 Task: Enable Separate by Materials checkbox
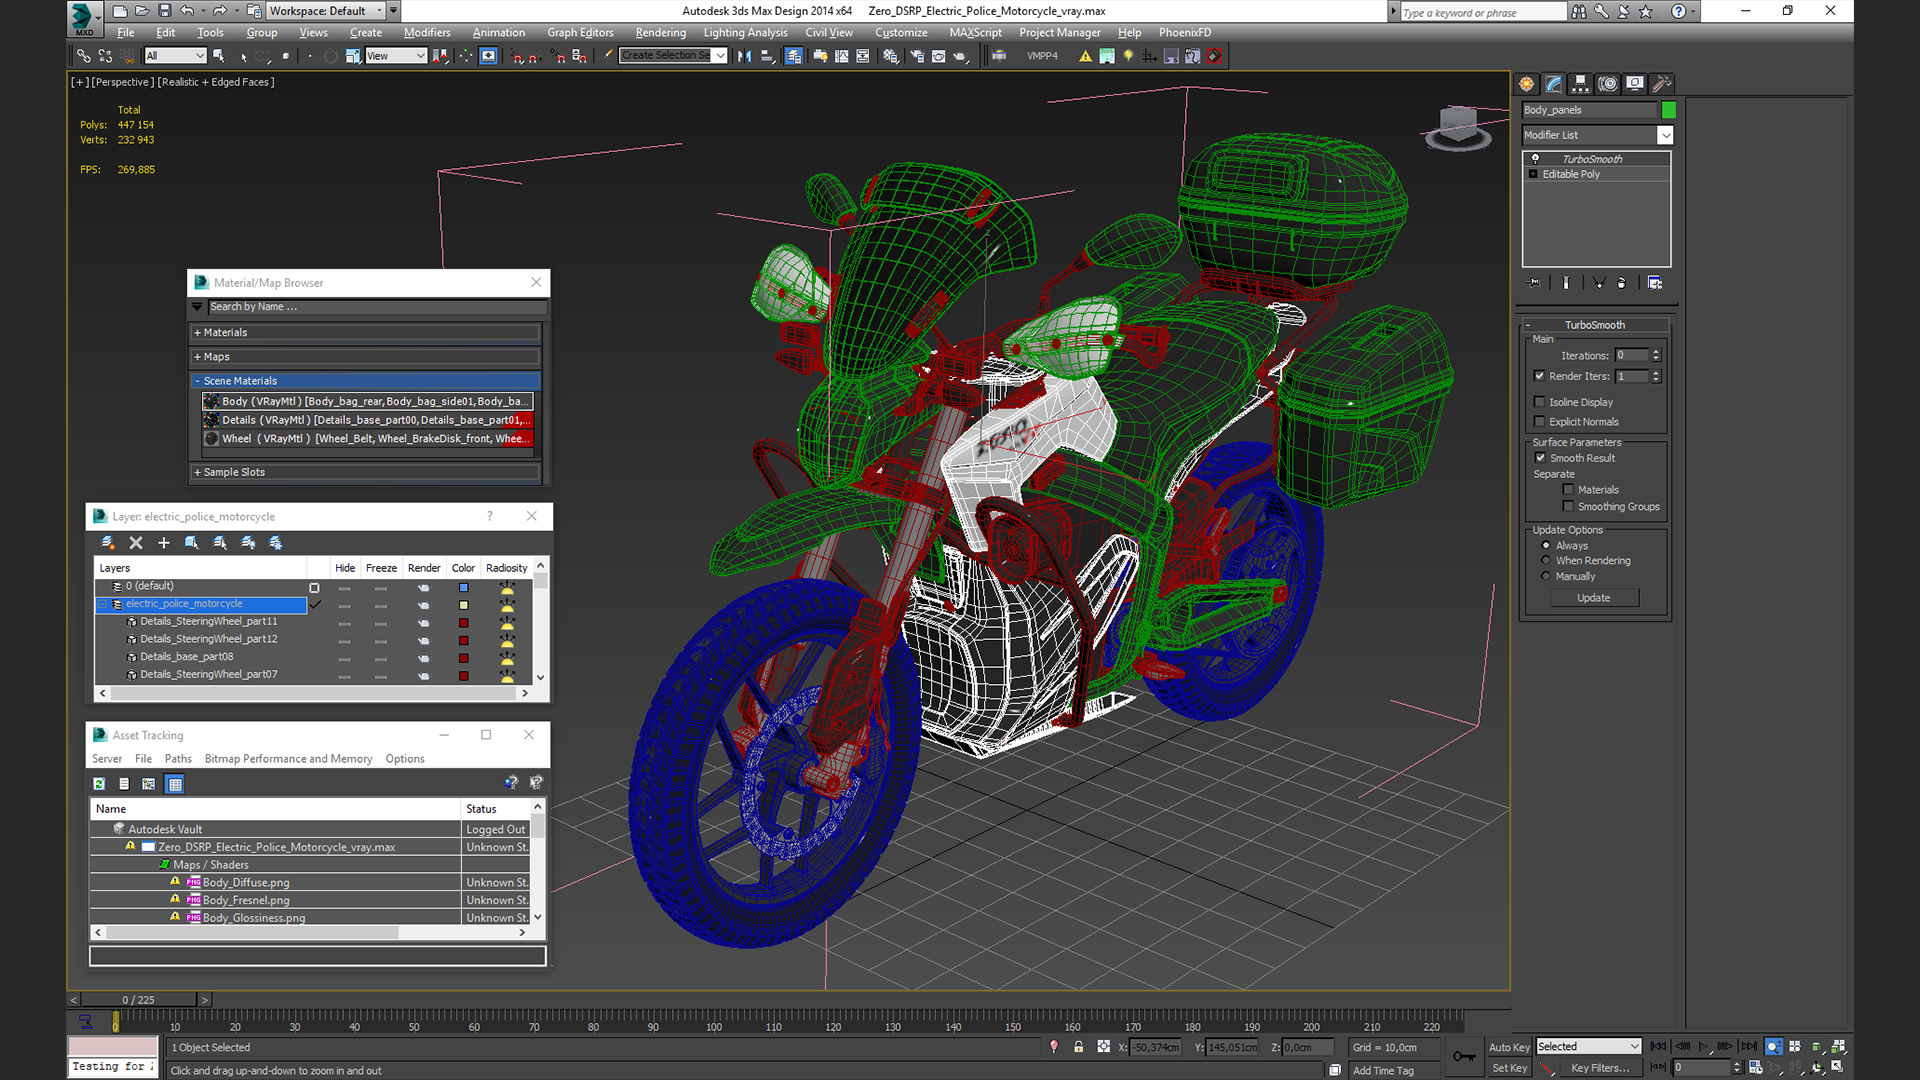pyautogui.click(x=1568, y=490)
